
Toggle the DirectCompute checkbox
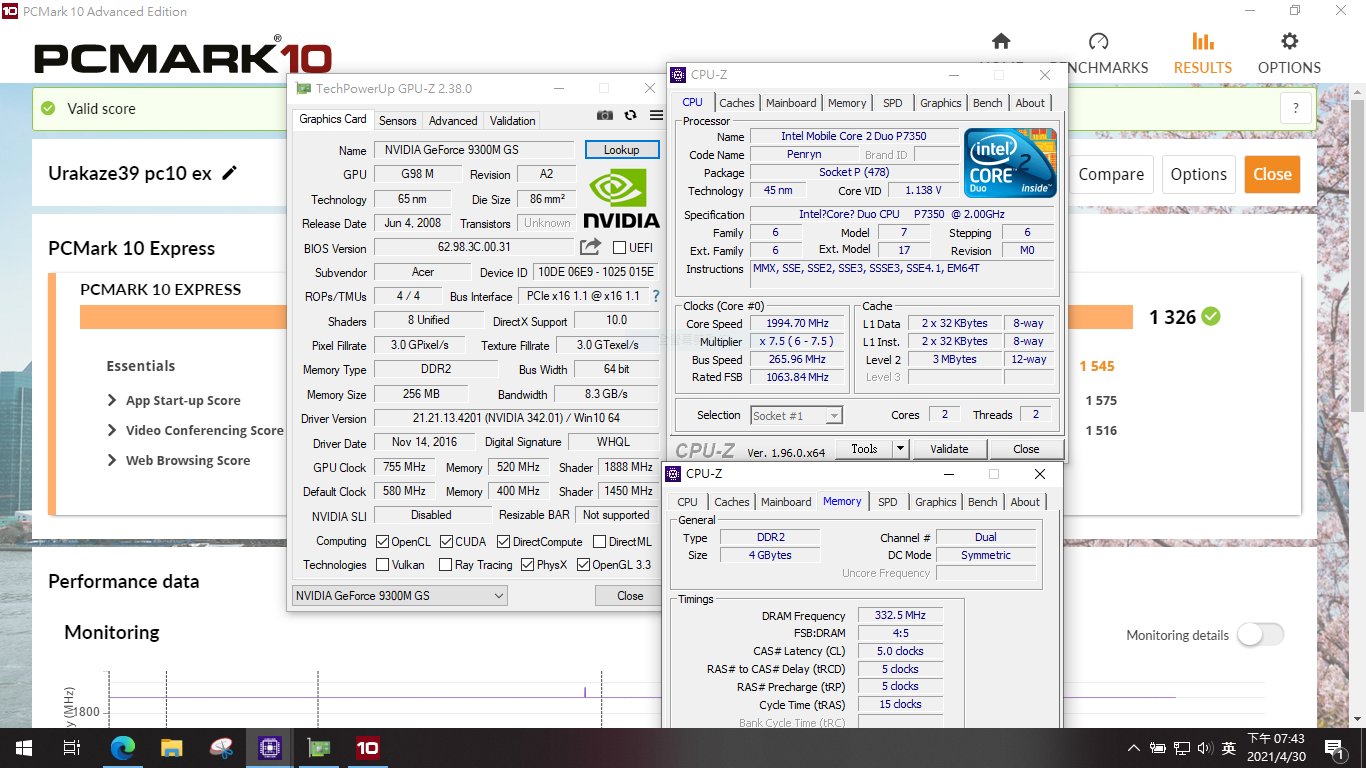503,542
